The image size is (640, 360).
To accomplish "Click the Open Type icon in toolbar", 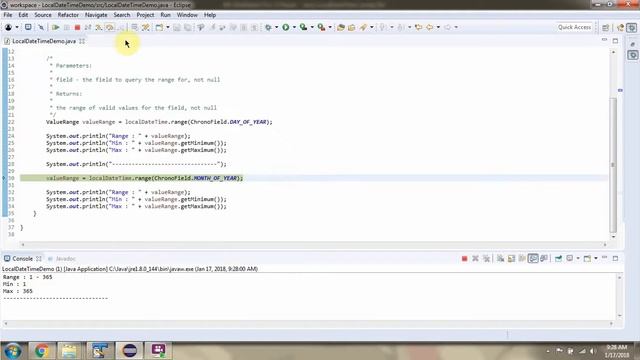I will coord(340,27).
